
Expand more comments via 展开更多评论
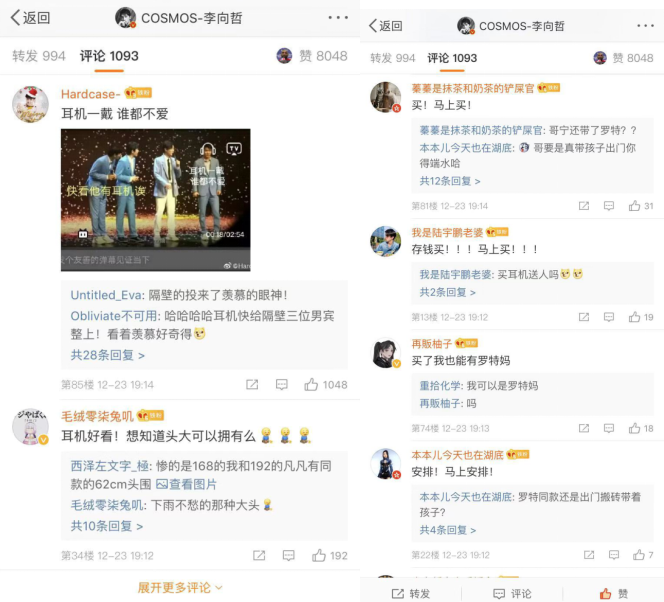(180, 588)
